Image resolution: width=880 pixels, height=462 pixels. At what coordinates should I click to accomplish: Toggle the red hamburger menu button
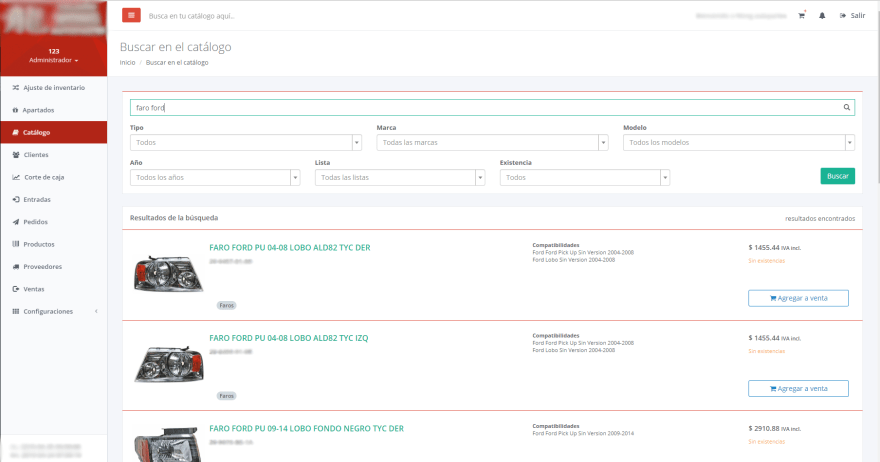(x=131, y=16)
